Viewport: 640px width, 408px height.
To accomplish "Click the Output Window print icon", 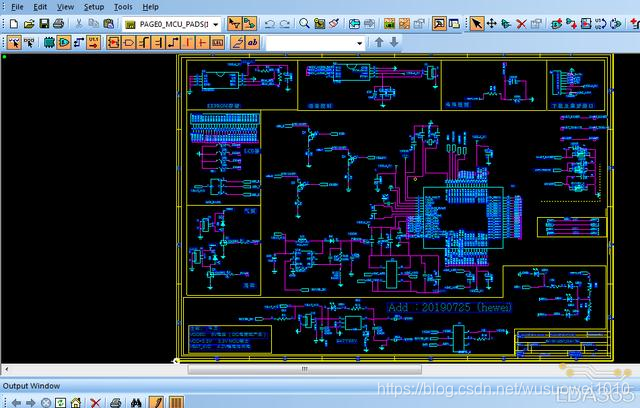I will coord(116,403).
